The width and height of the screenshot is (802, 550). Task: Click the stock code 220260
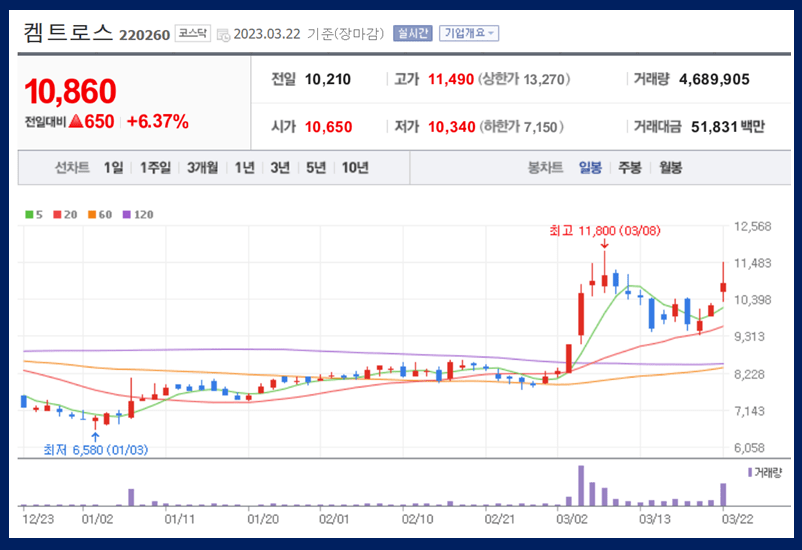(x=144, y=35)
